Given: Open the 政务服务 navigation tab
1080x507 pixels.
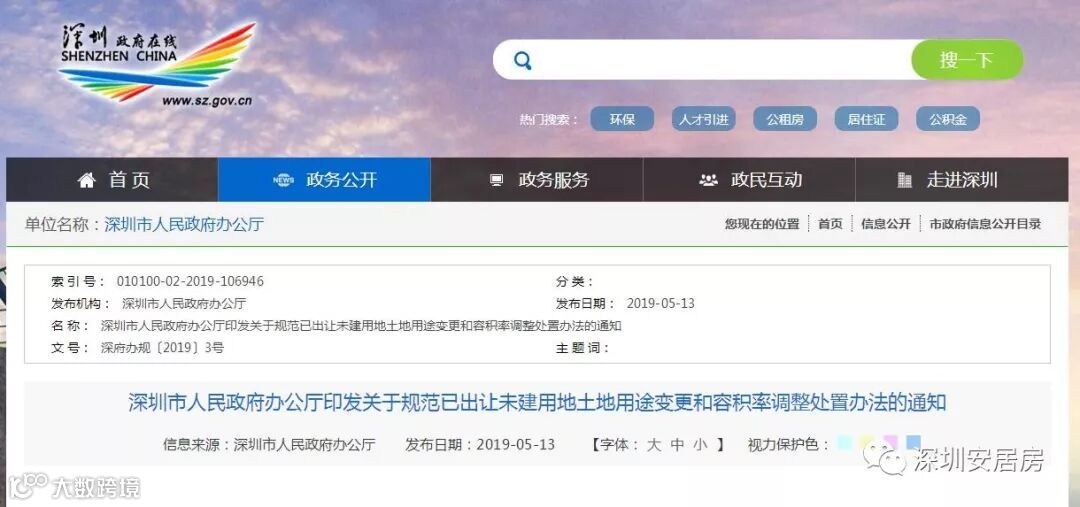Looking at the screenshot, I should pos(537,180).
